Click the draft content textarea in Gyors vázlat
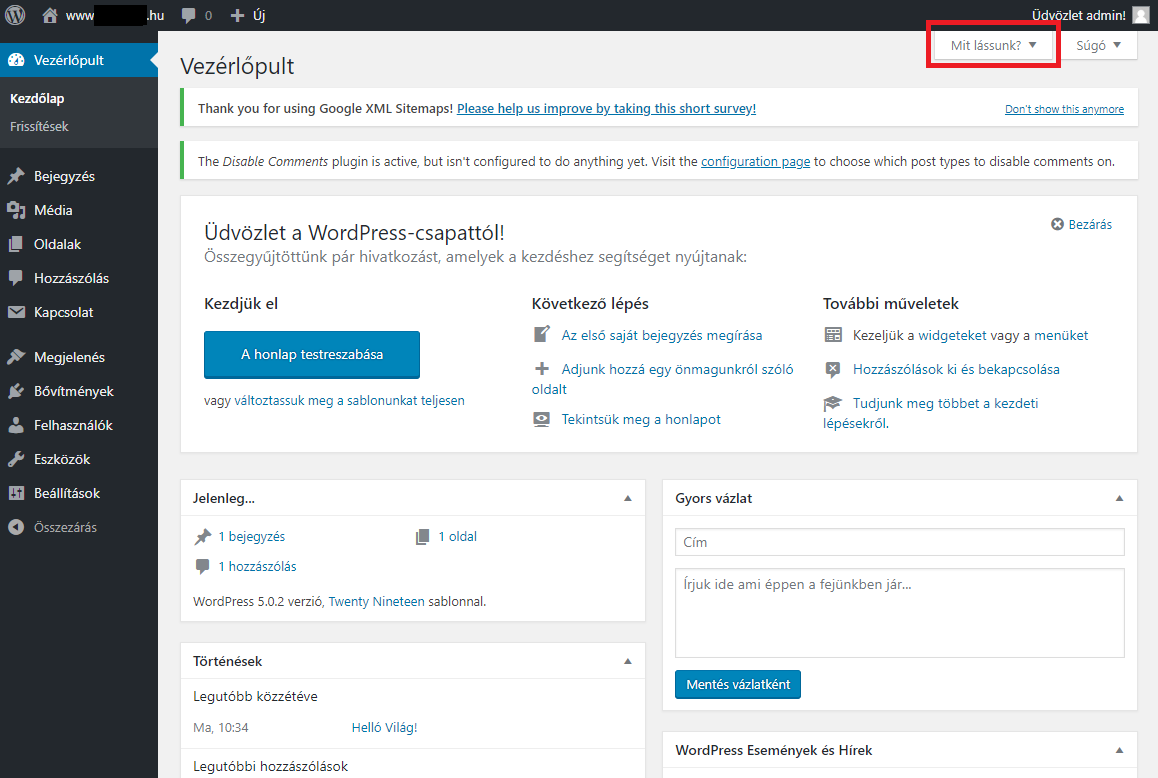Image resolution: width=1158 pixels, height=778 pixels. click(x=900, y=612)
